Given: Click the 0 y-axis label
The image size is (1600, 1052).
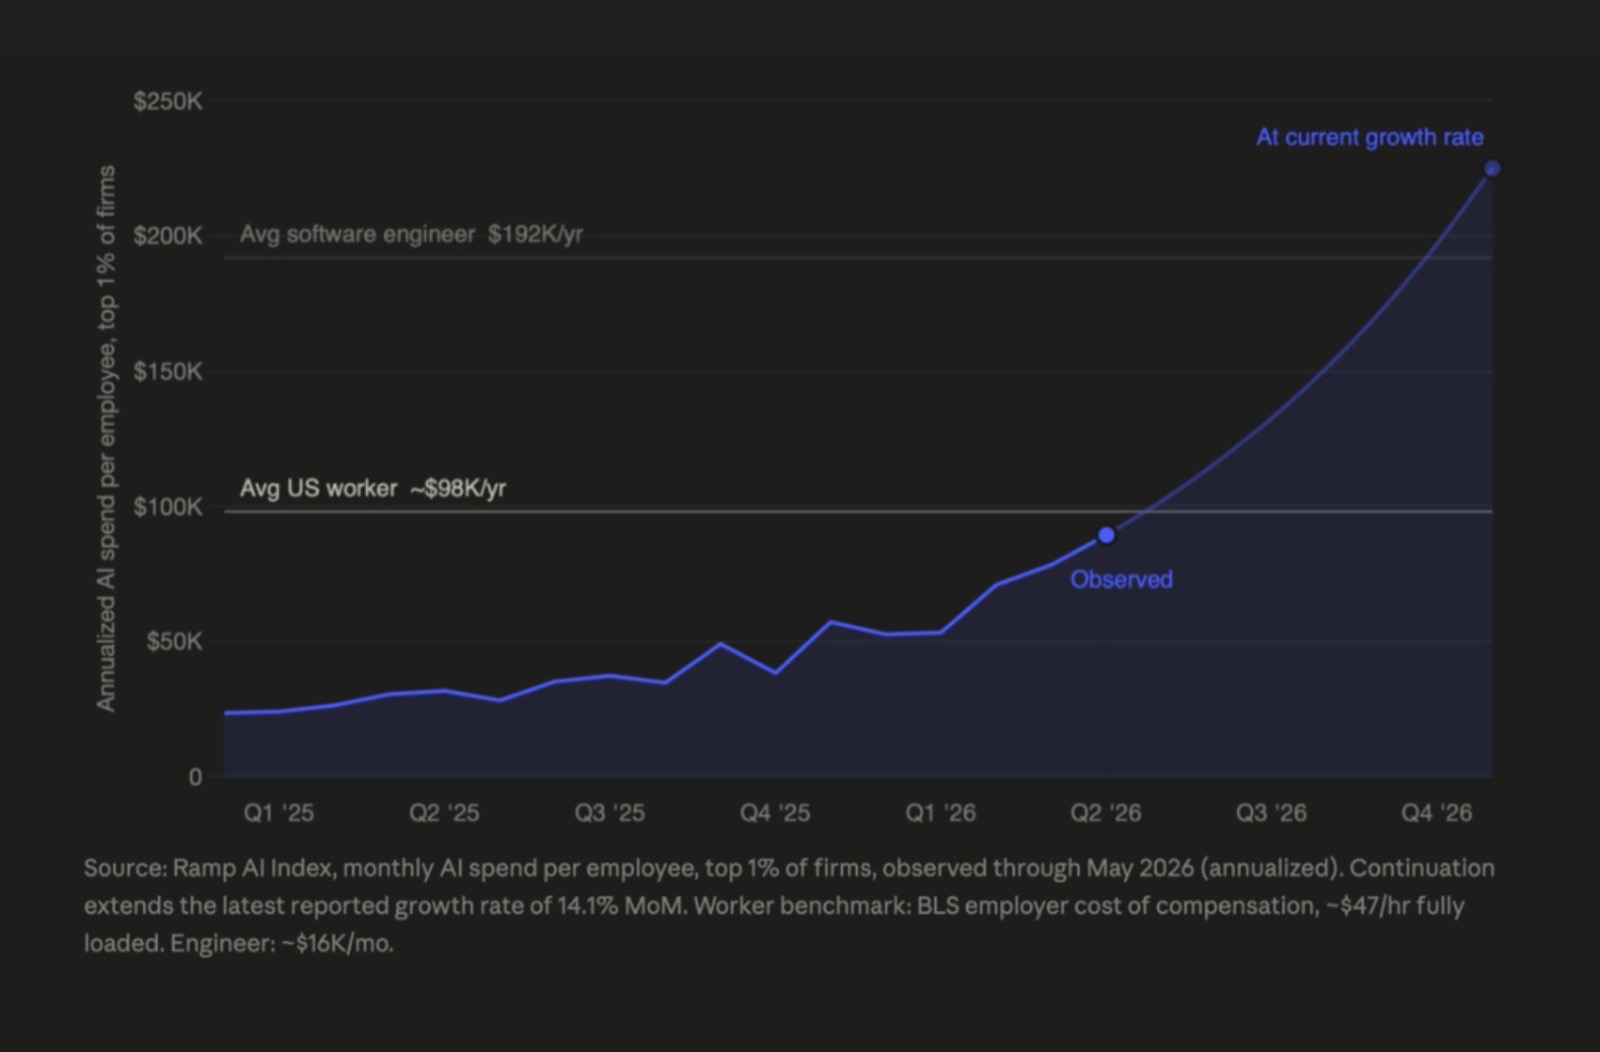Looking at the screenshot, I should click(195, 777).
